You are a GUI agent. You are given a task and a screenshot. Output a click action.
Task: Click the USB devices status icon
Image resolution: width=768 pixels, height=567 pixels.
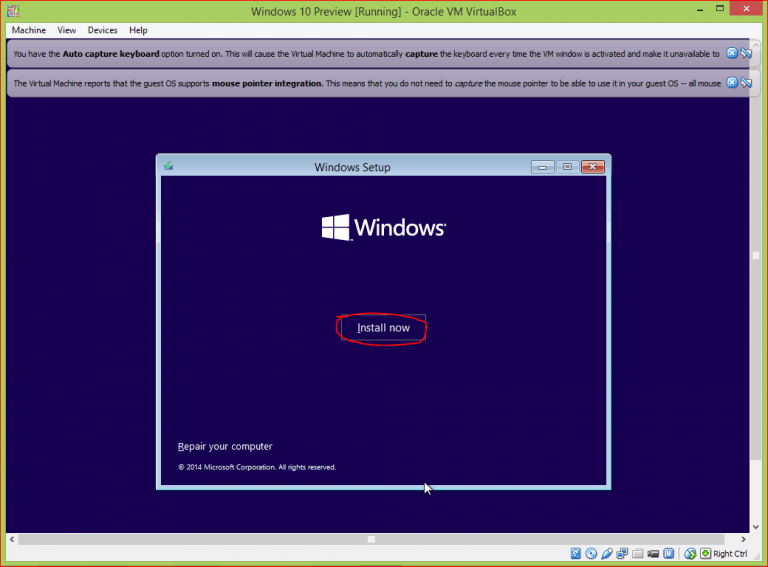pyautogui.click(x=607, y=553)
